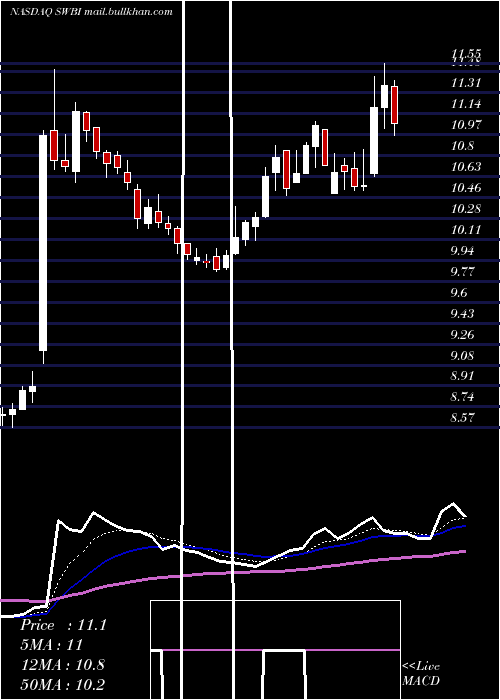Click the 11.14 price level label
This screenshot has height=700, width=500.
click(x=466, y=104)
